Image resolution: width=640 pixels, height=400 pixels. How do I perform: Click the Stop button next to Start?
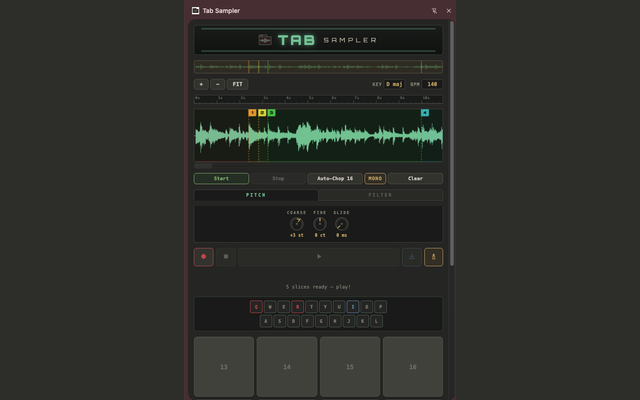[x=278, y=178]
